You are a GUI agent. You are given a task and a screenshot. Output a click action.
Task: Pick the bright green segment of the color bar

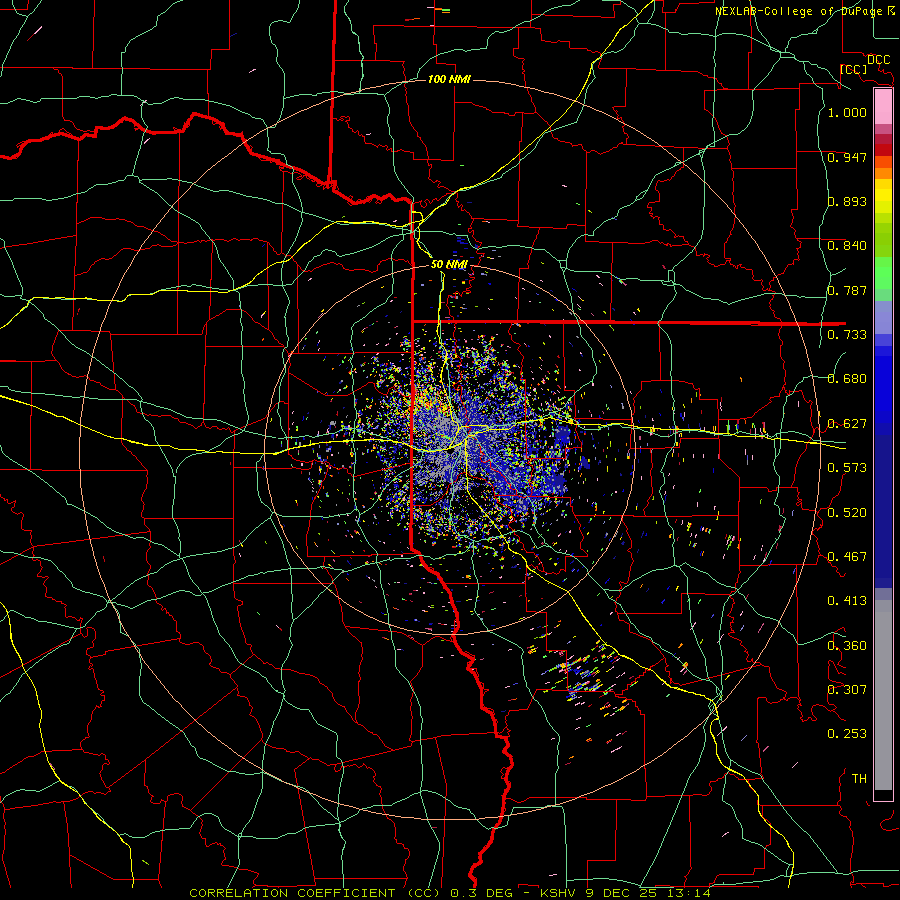click(883, 273)
